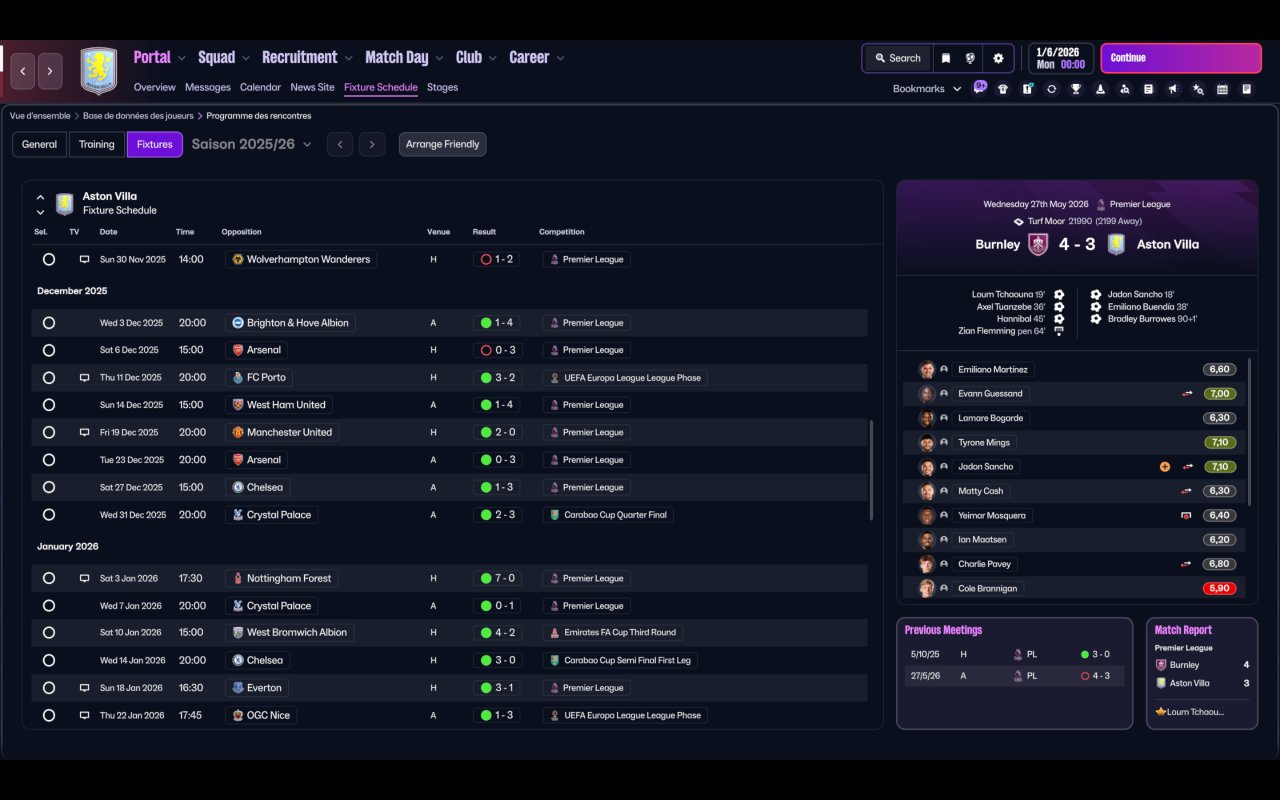Select the West Ham United fixture radio
This screenshot has width=1280, height=800.
tap(48, 405)
